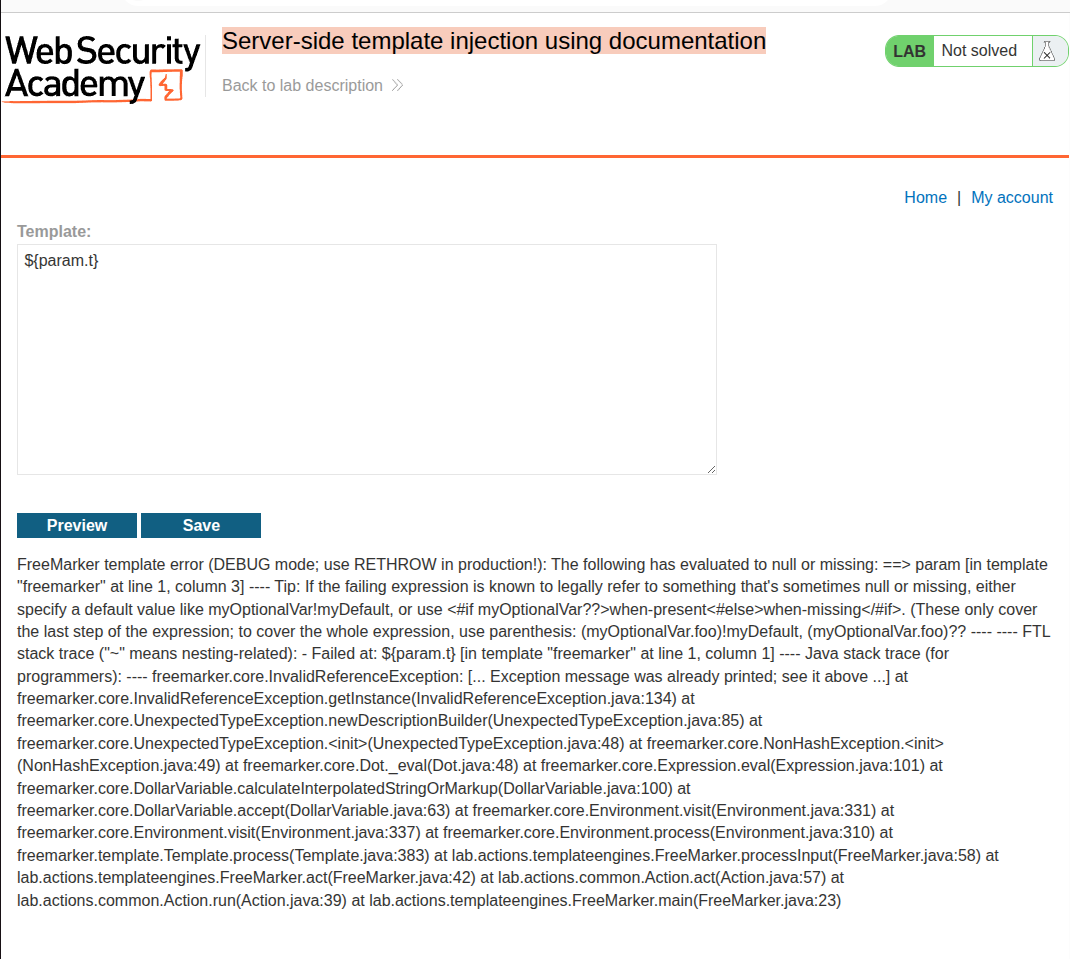Click the separator between Home and My account
The image size is (1070, 959).
point(959,198)
